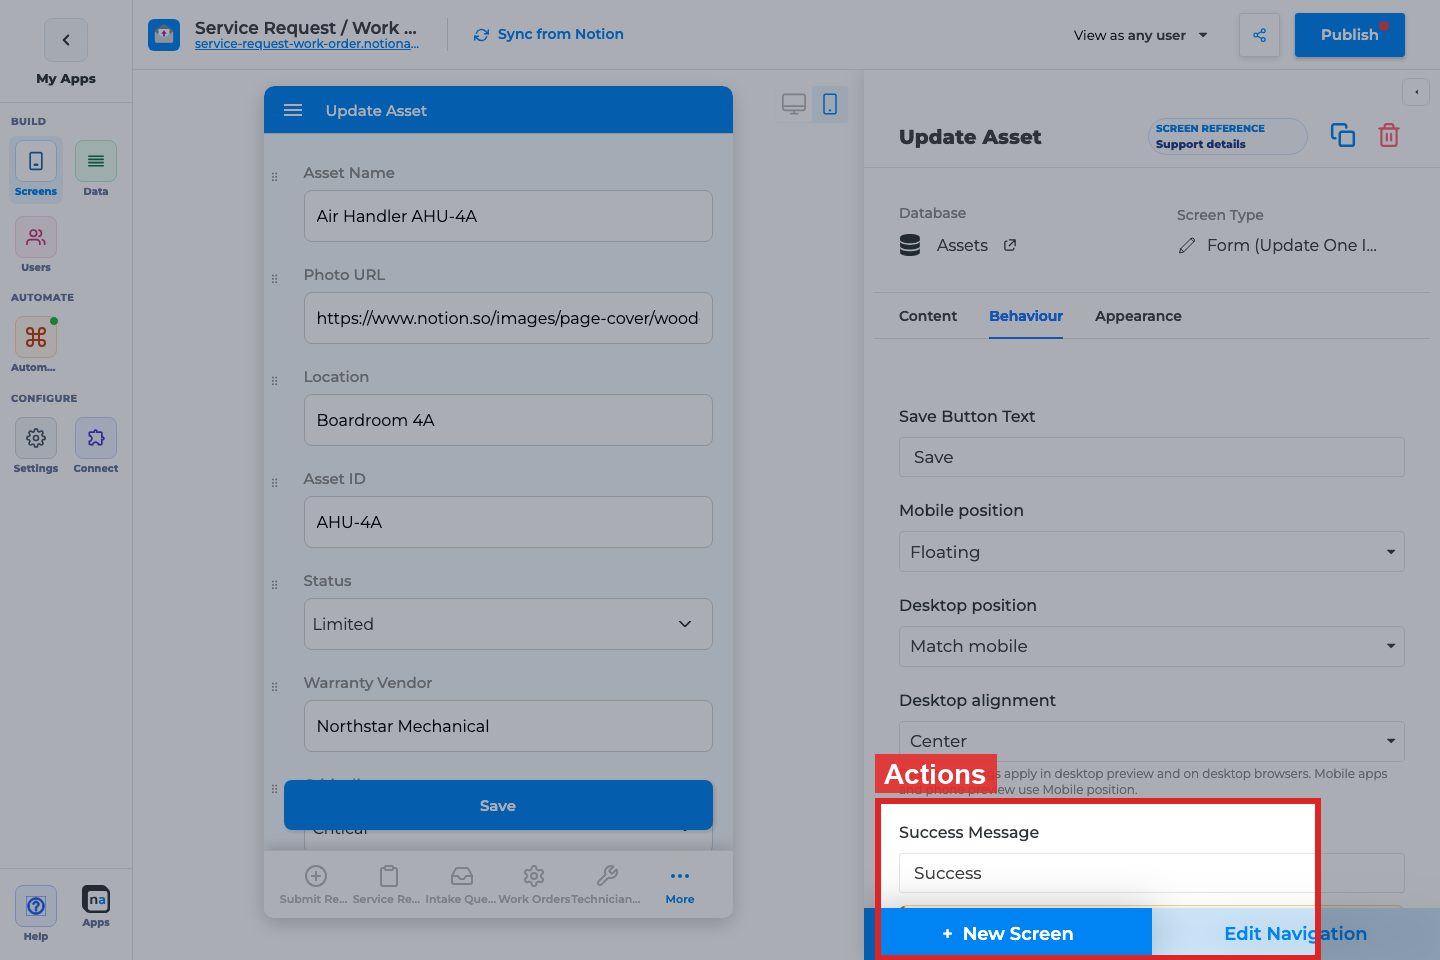This screenshot has height=960, width=1440.
Task: Click the Publish button
Action: (x=1350, y=35)
